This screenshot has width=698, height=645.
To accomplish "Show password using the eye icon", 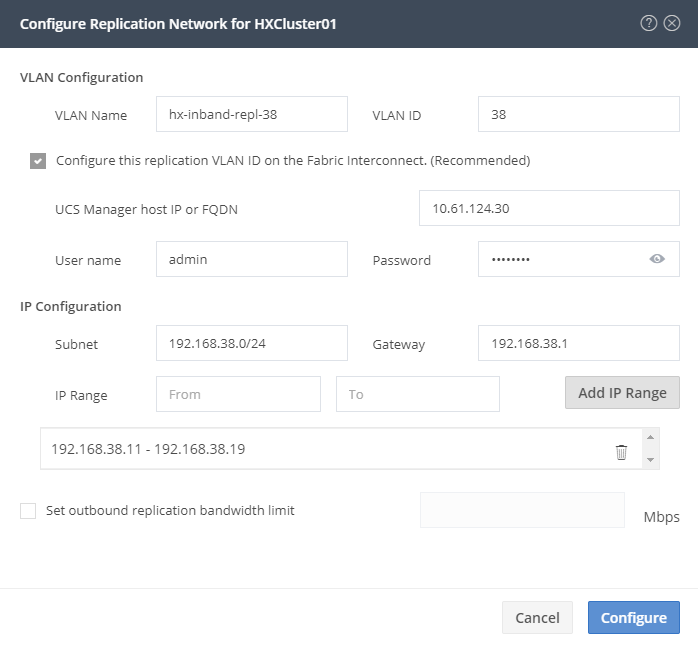I will [657, 259].
